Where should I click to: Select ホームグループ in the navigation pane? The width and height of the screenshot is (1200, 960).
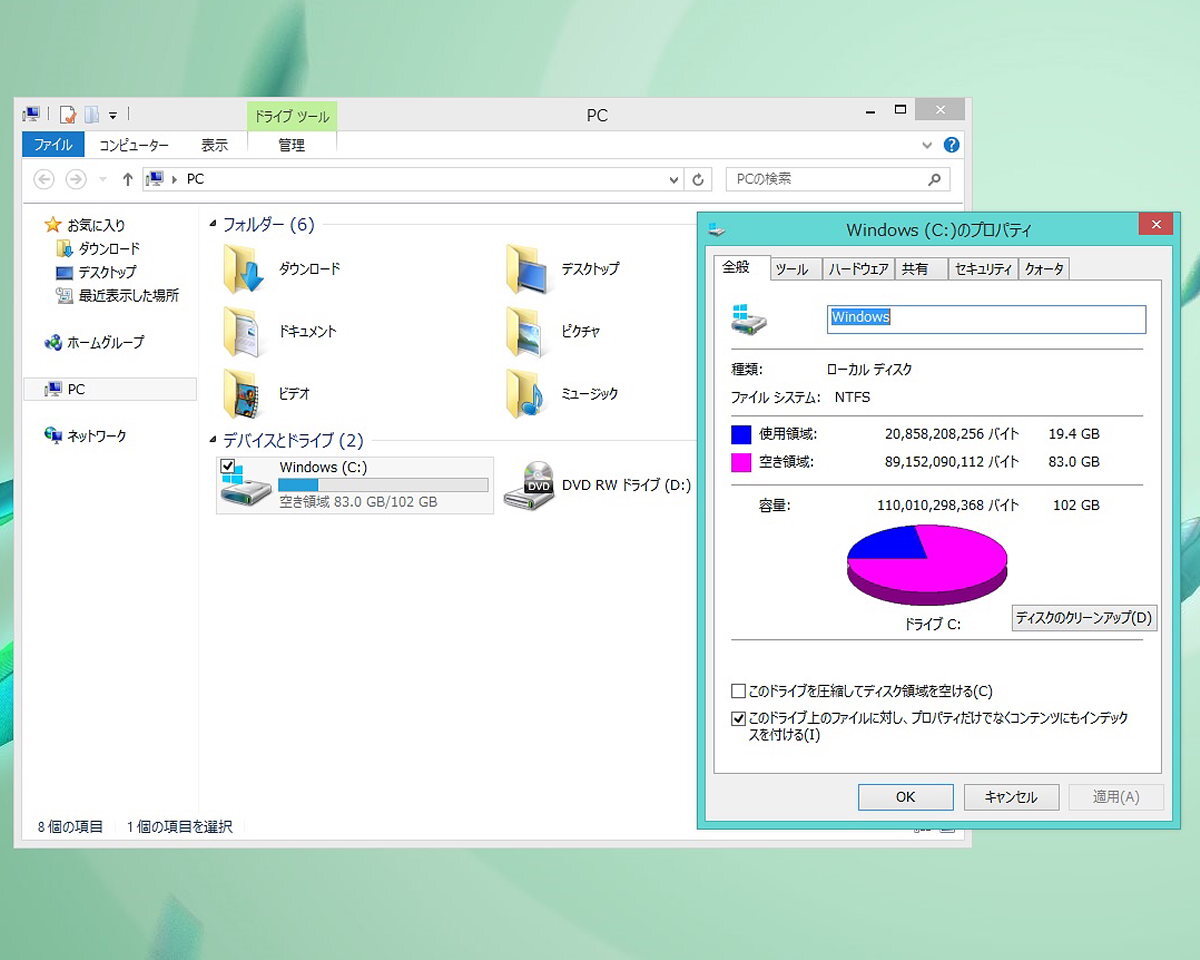105,342
